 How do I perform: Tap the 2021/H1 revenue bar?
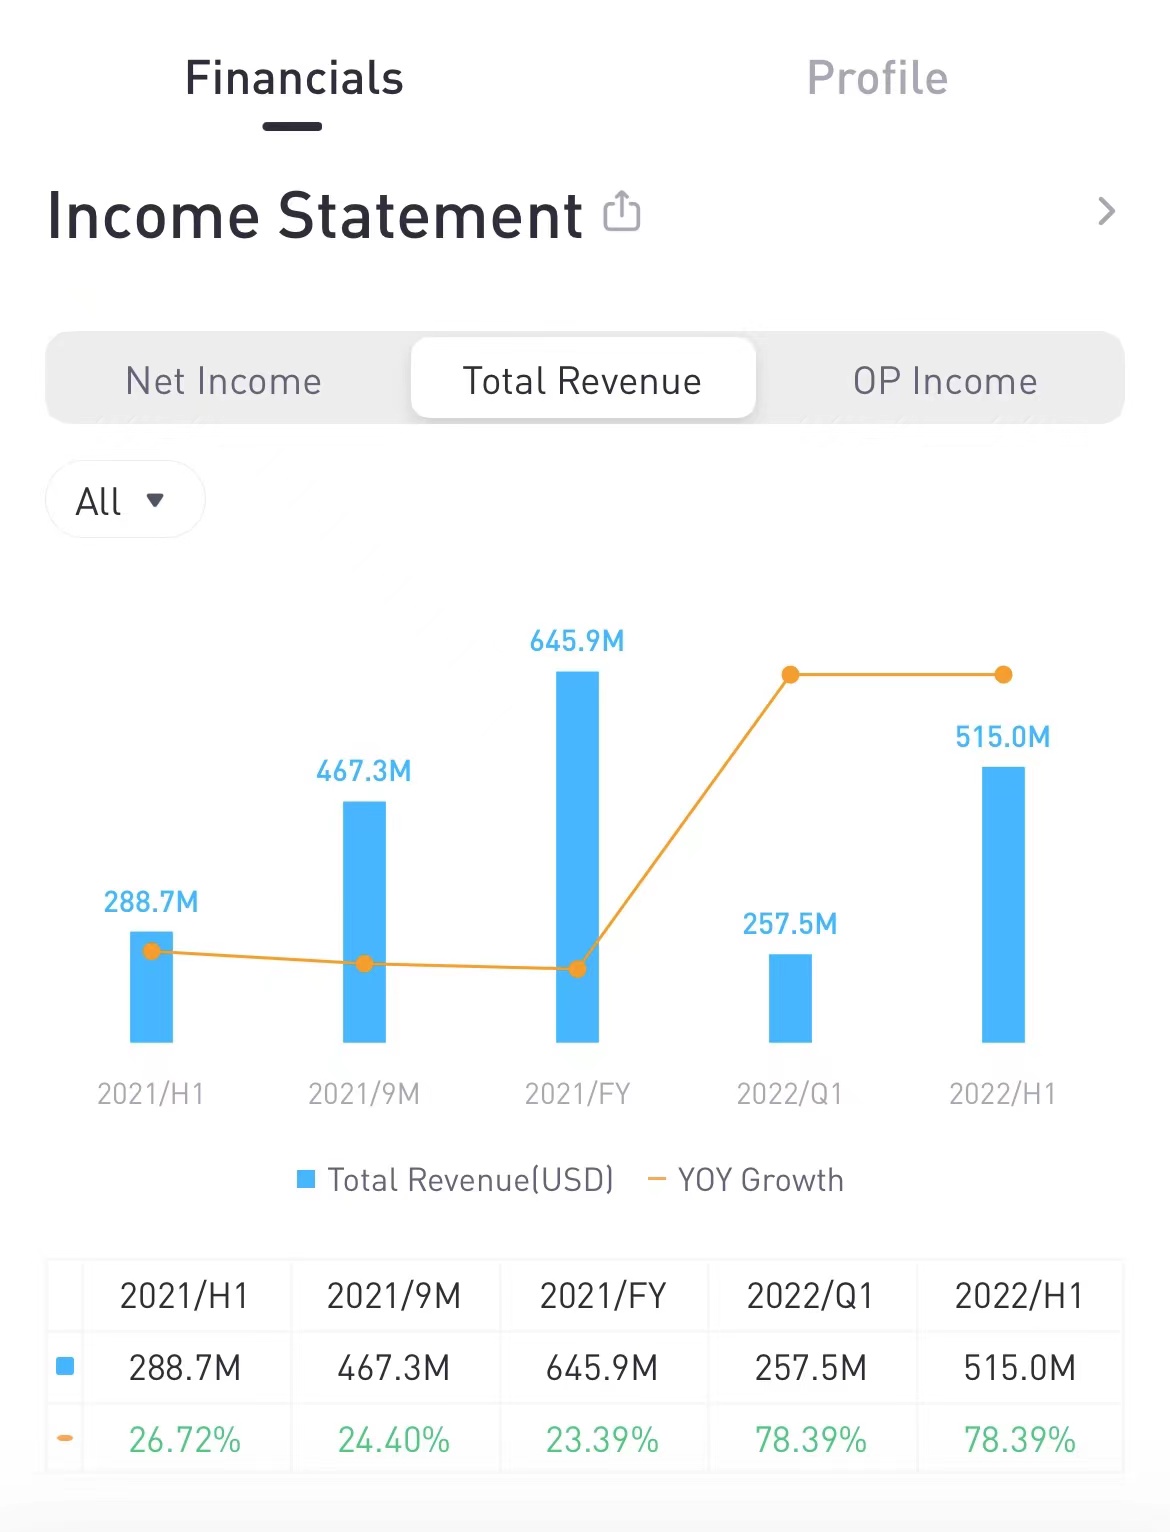(151, 987)
